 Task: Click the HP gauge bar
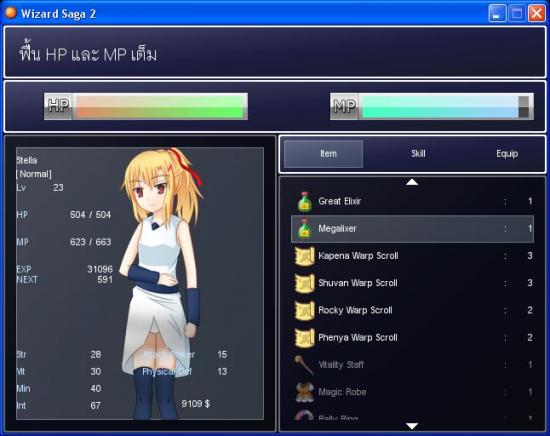point(146,106)
